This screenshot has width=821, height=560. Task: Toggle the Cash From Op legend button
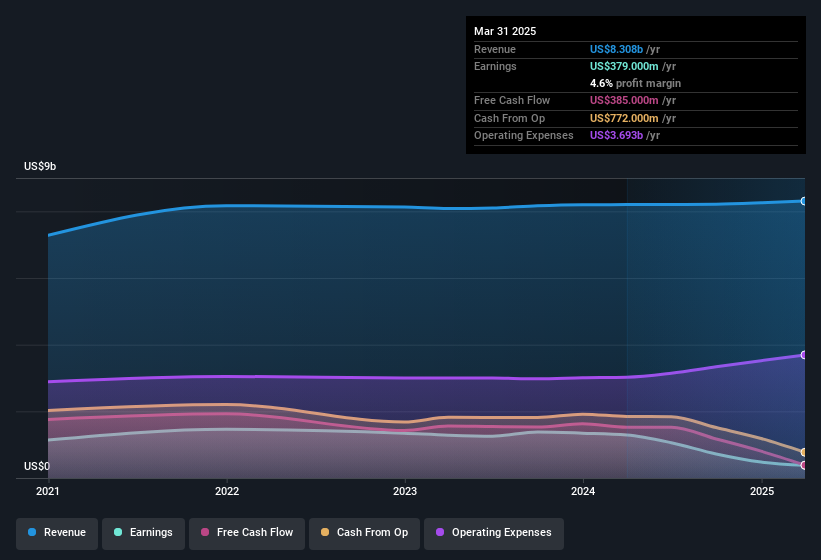[364, 533]
